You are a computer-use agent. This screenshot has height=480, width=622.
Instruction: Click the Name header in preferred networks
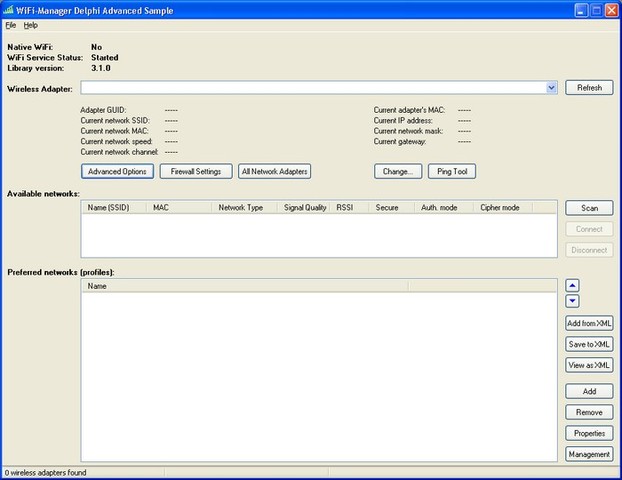point(245,286)
